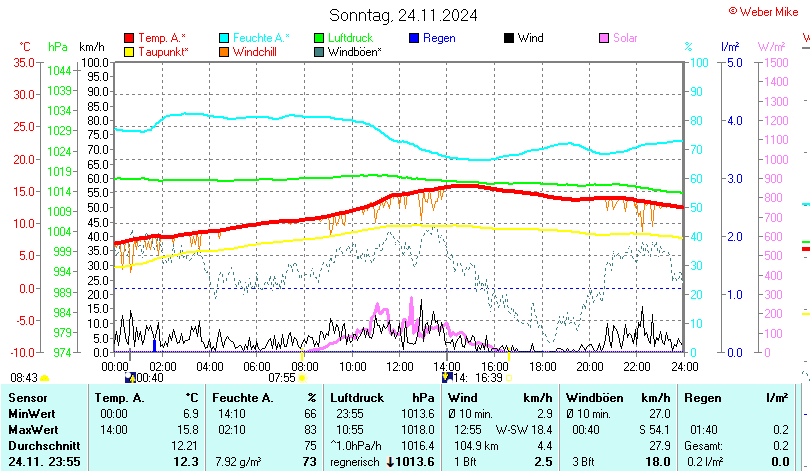Click the Luftdruck legend label

pos(351,38)
